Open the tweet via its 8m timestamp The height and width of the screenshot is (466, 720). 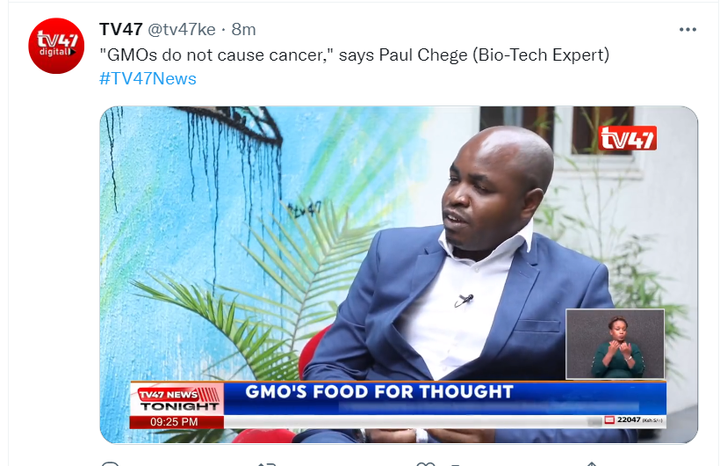(x=243, y=29)
